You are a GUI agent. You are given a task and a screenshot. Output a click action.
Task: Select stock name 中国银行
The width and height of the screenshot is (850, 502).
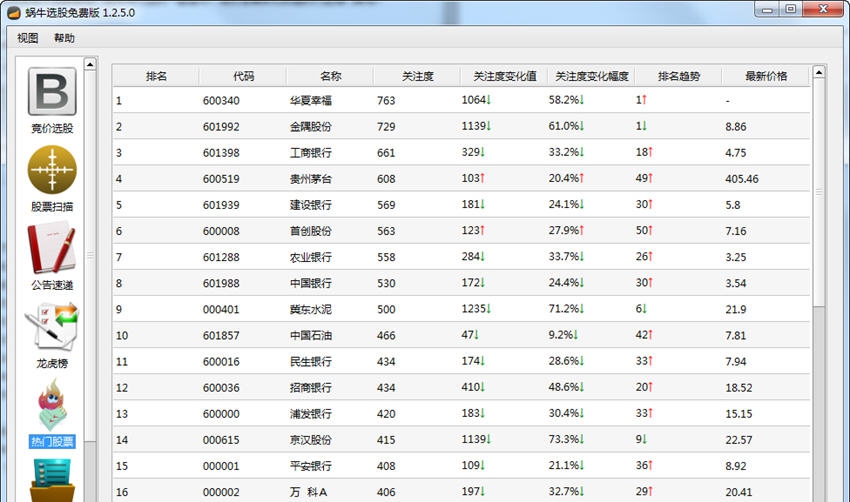[311, 283]
